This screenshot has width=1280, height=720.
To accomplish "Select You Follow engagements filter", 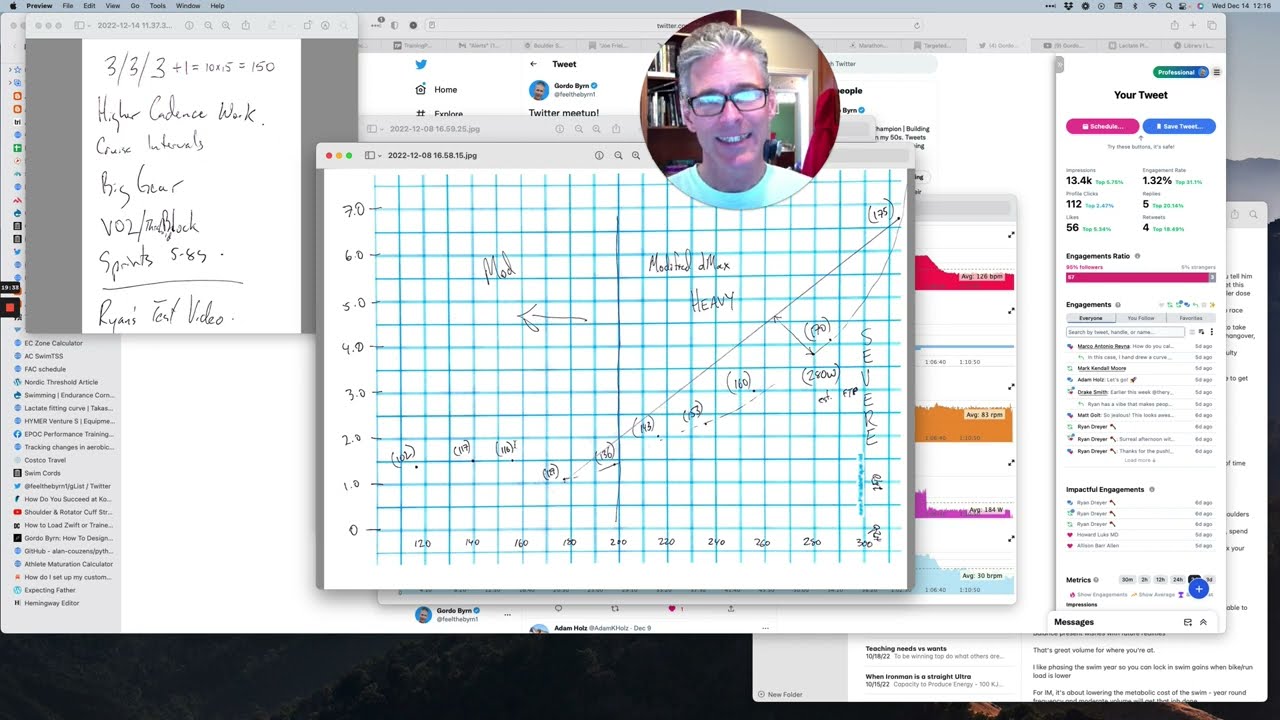I will coord(1141,318).
